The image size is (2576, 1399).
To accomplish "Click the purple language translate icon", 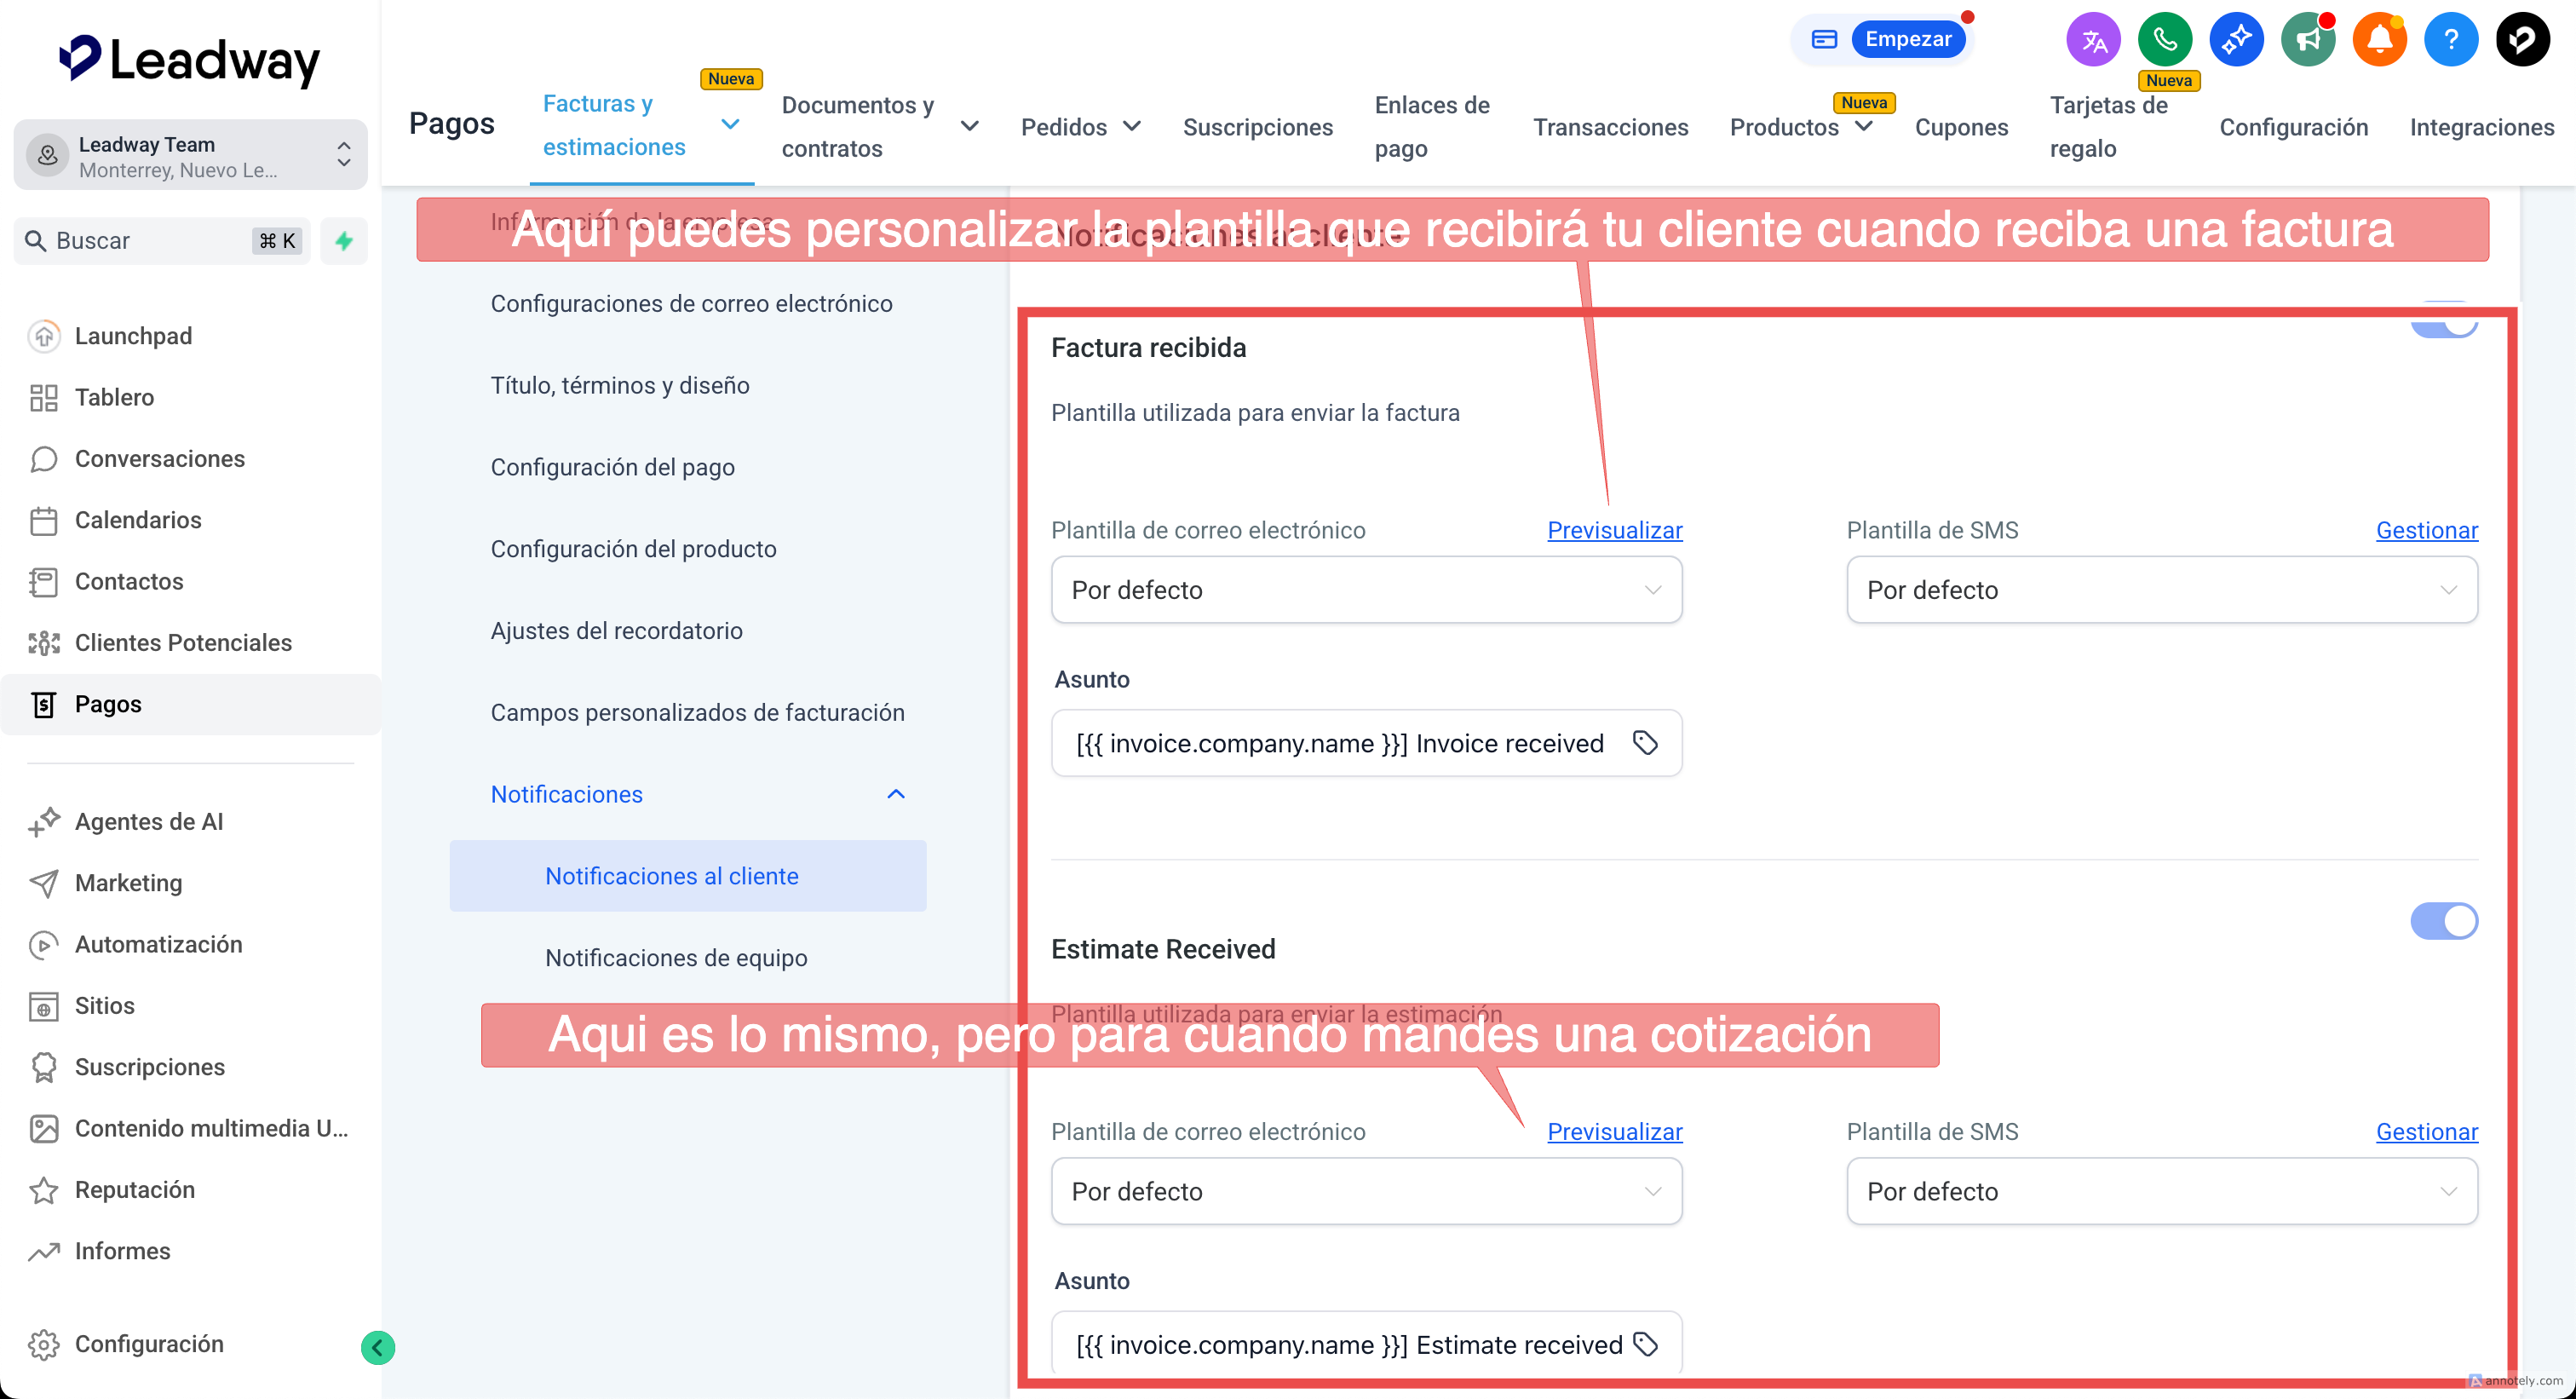I will pos(2093,40).
